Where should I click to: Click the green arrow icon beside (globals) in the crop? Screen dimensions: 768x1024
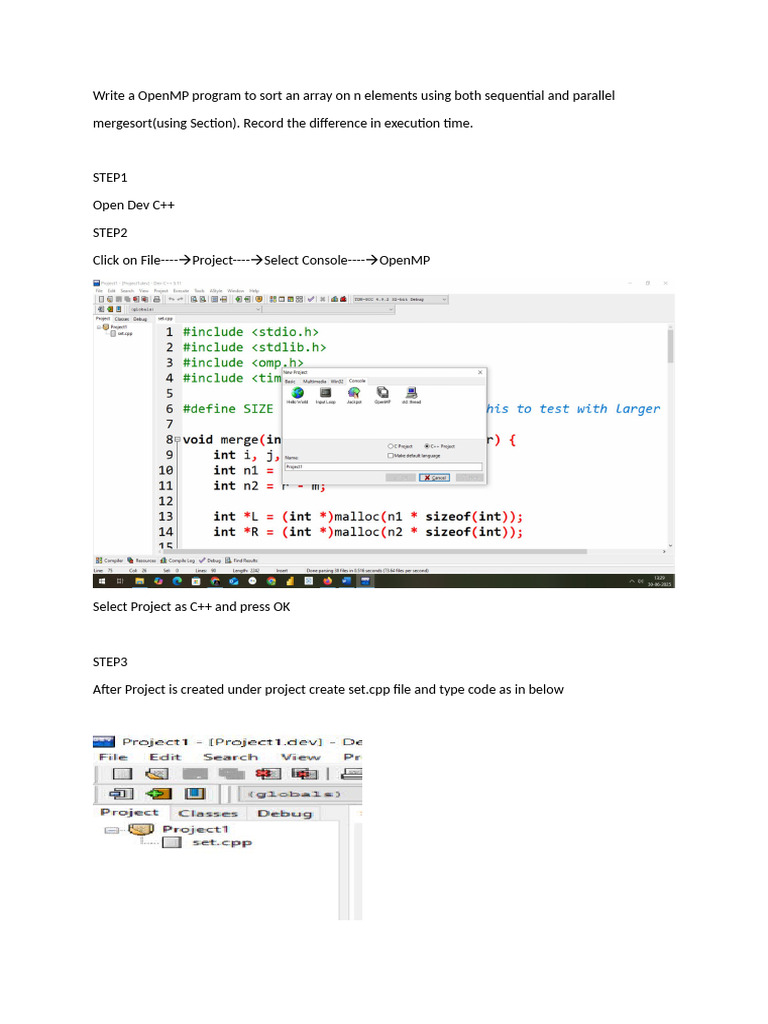point(159,793)
